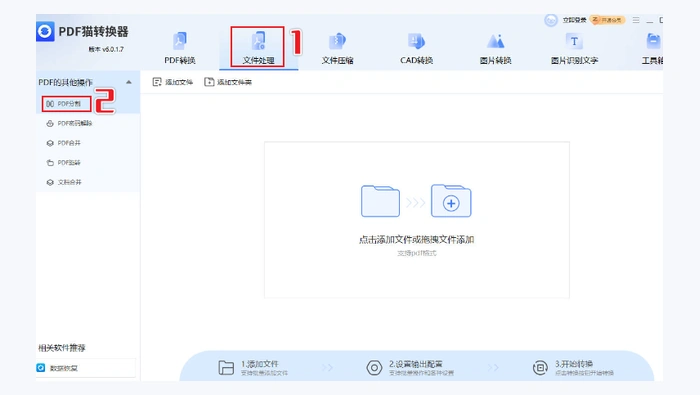The width and height of the screenshot is (700, 395).
Task: Click the 立即登录 login link
Action: coord(574,20)
